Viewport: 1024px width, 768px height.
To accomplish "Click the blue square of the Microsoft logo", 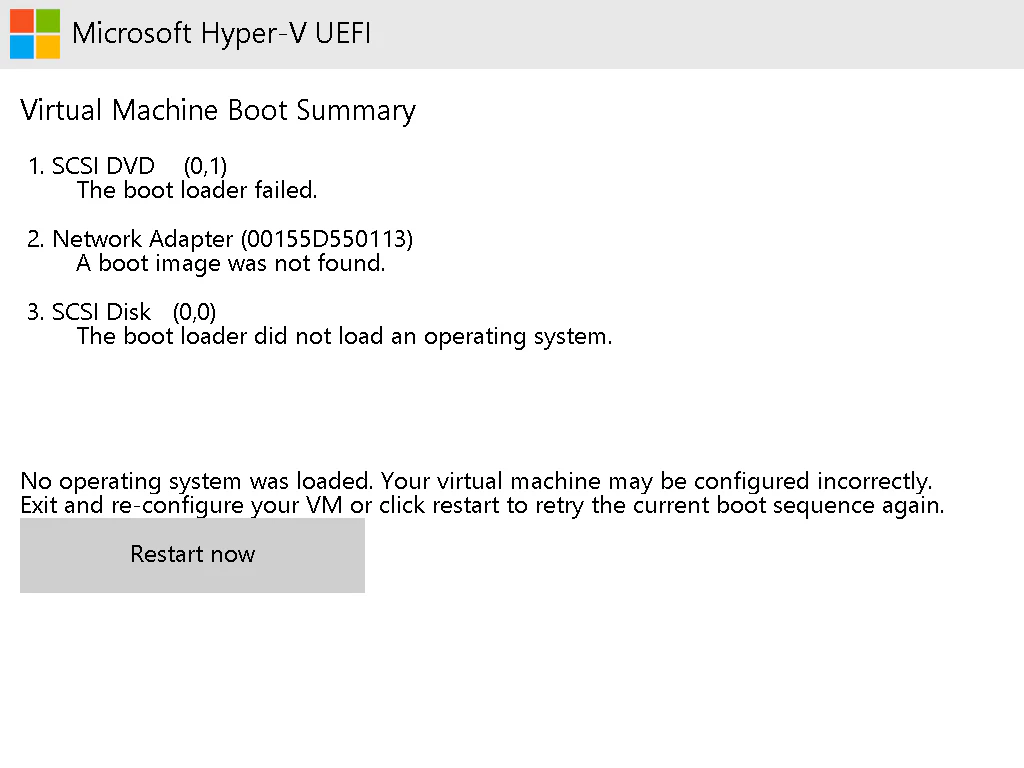I will pyautogui.click(x=21, y=47).
